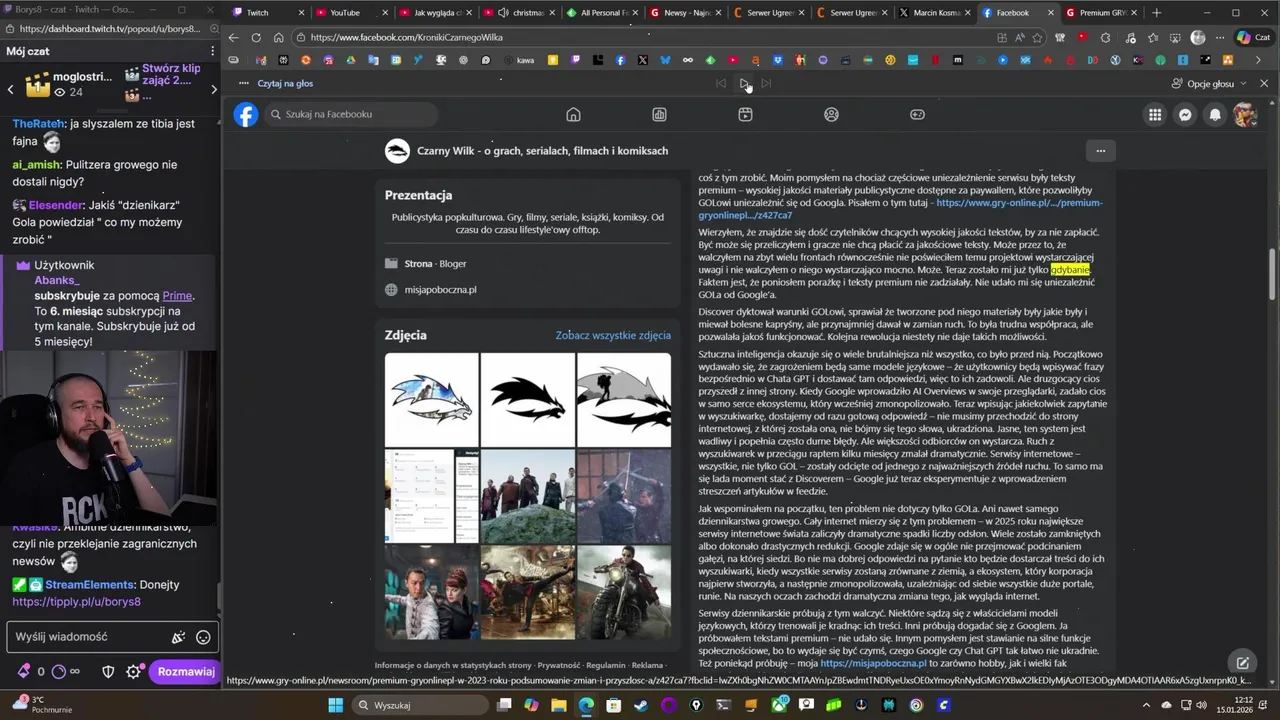Open Windows Start menu
The height and width of the screenshot is (720, 1280).
click(335, 705)
